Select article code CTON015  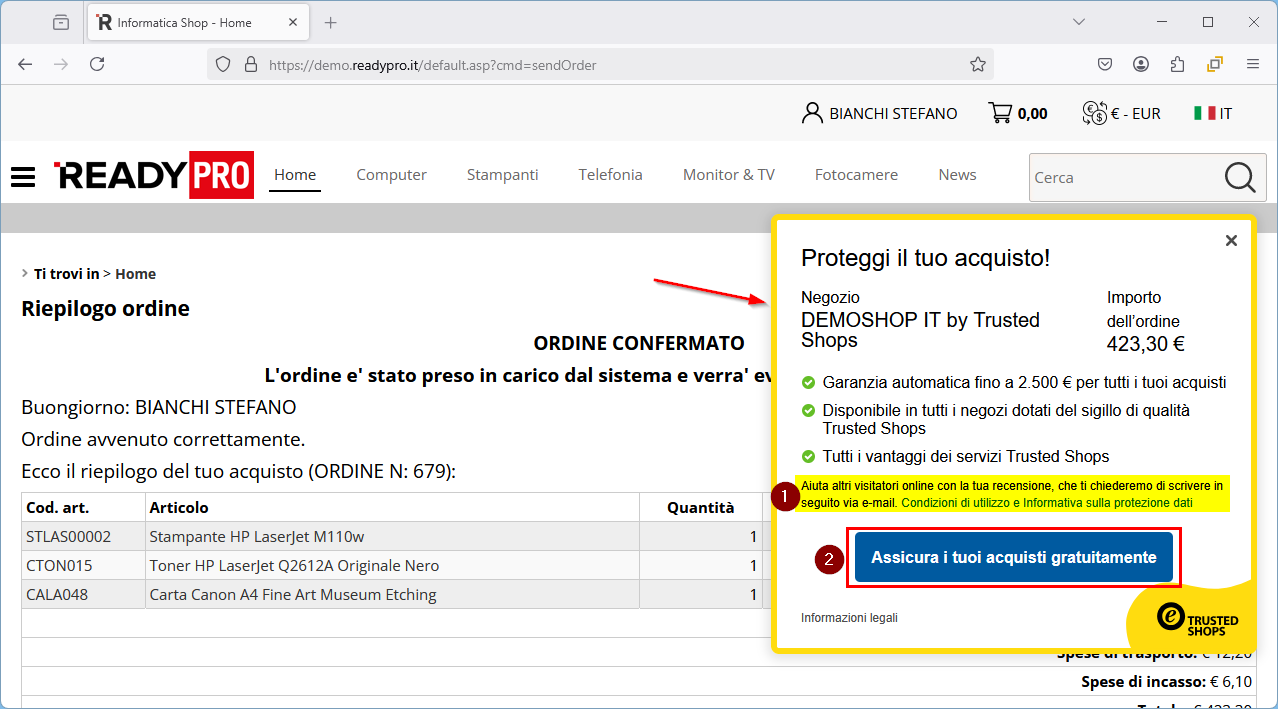tap(59, 566)
